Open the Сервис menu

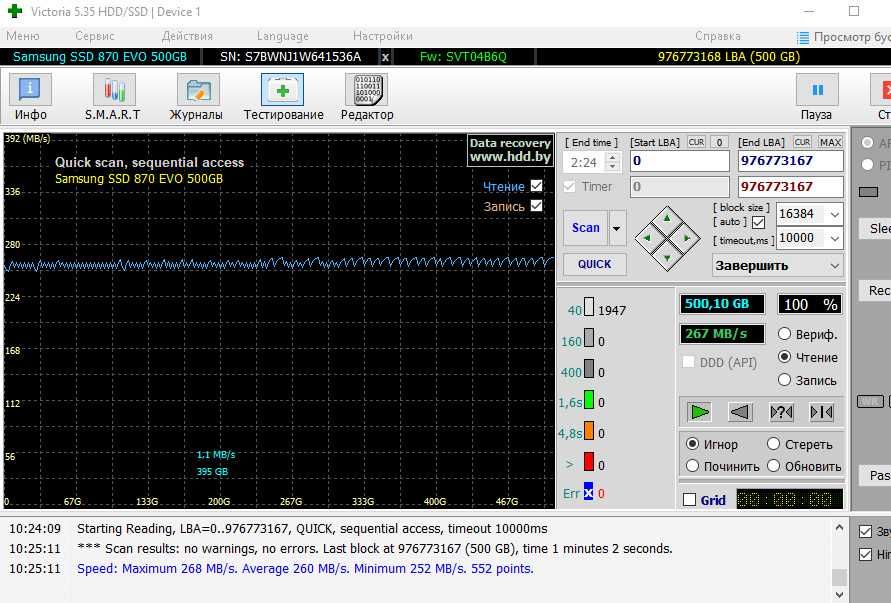click(x=94, y=36)
